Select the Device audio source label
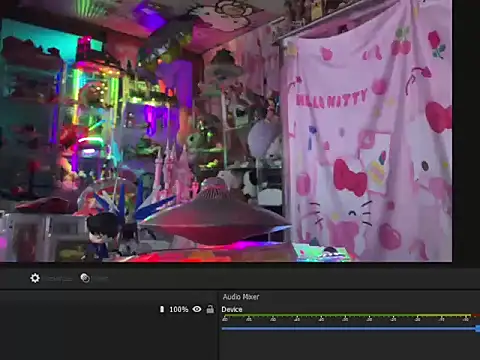This screenshot has height=360, width=480. coord(232,309)
